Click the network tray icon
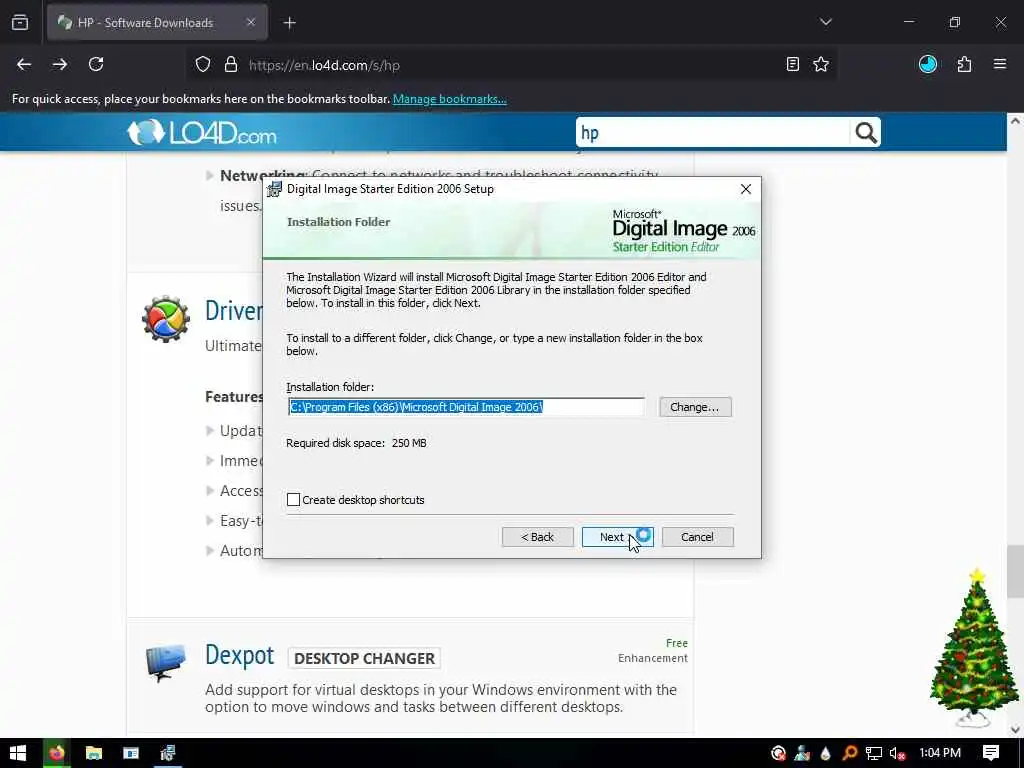 pos(874,754)
